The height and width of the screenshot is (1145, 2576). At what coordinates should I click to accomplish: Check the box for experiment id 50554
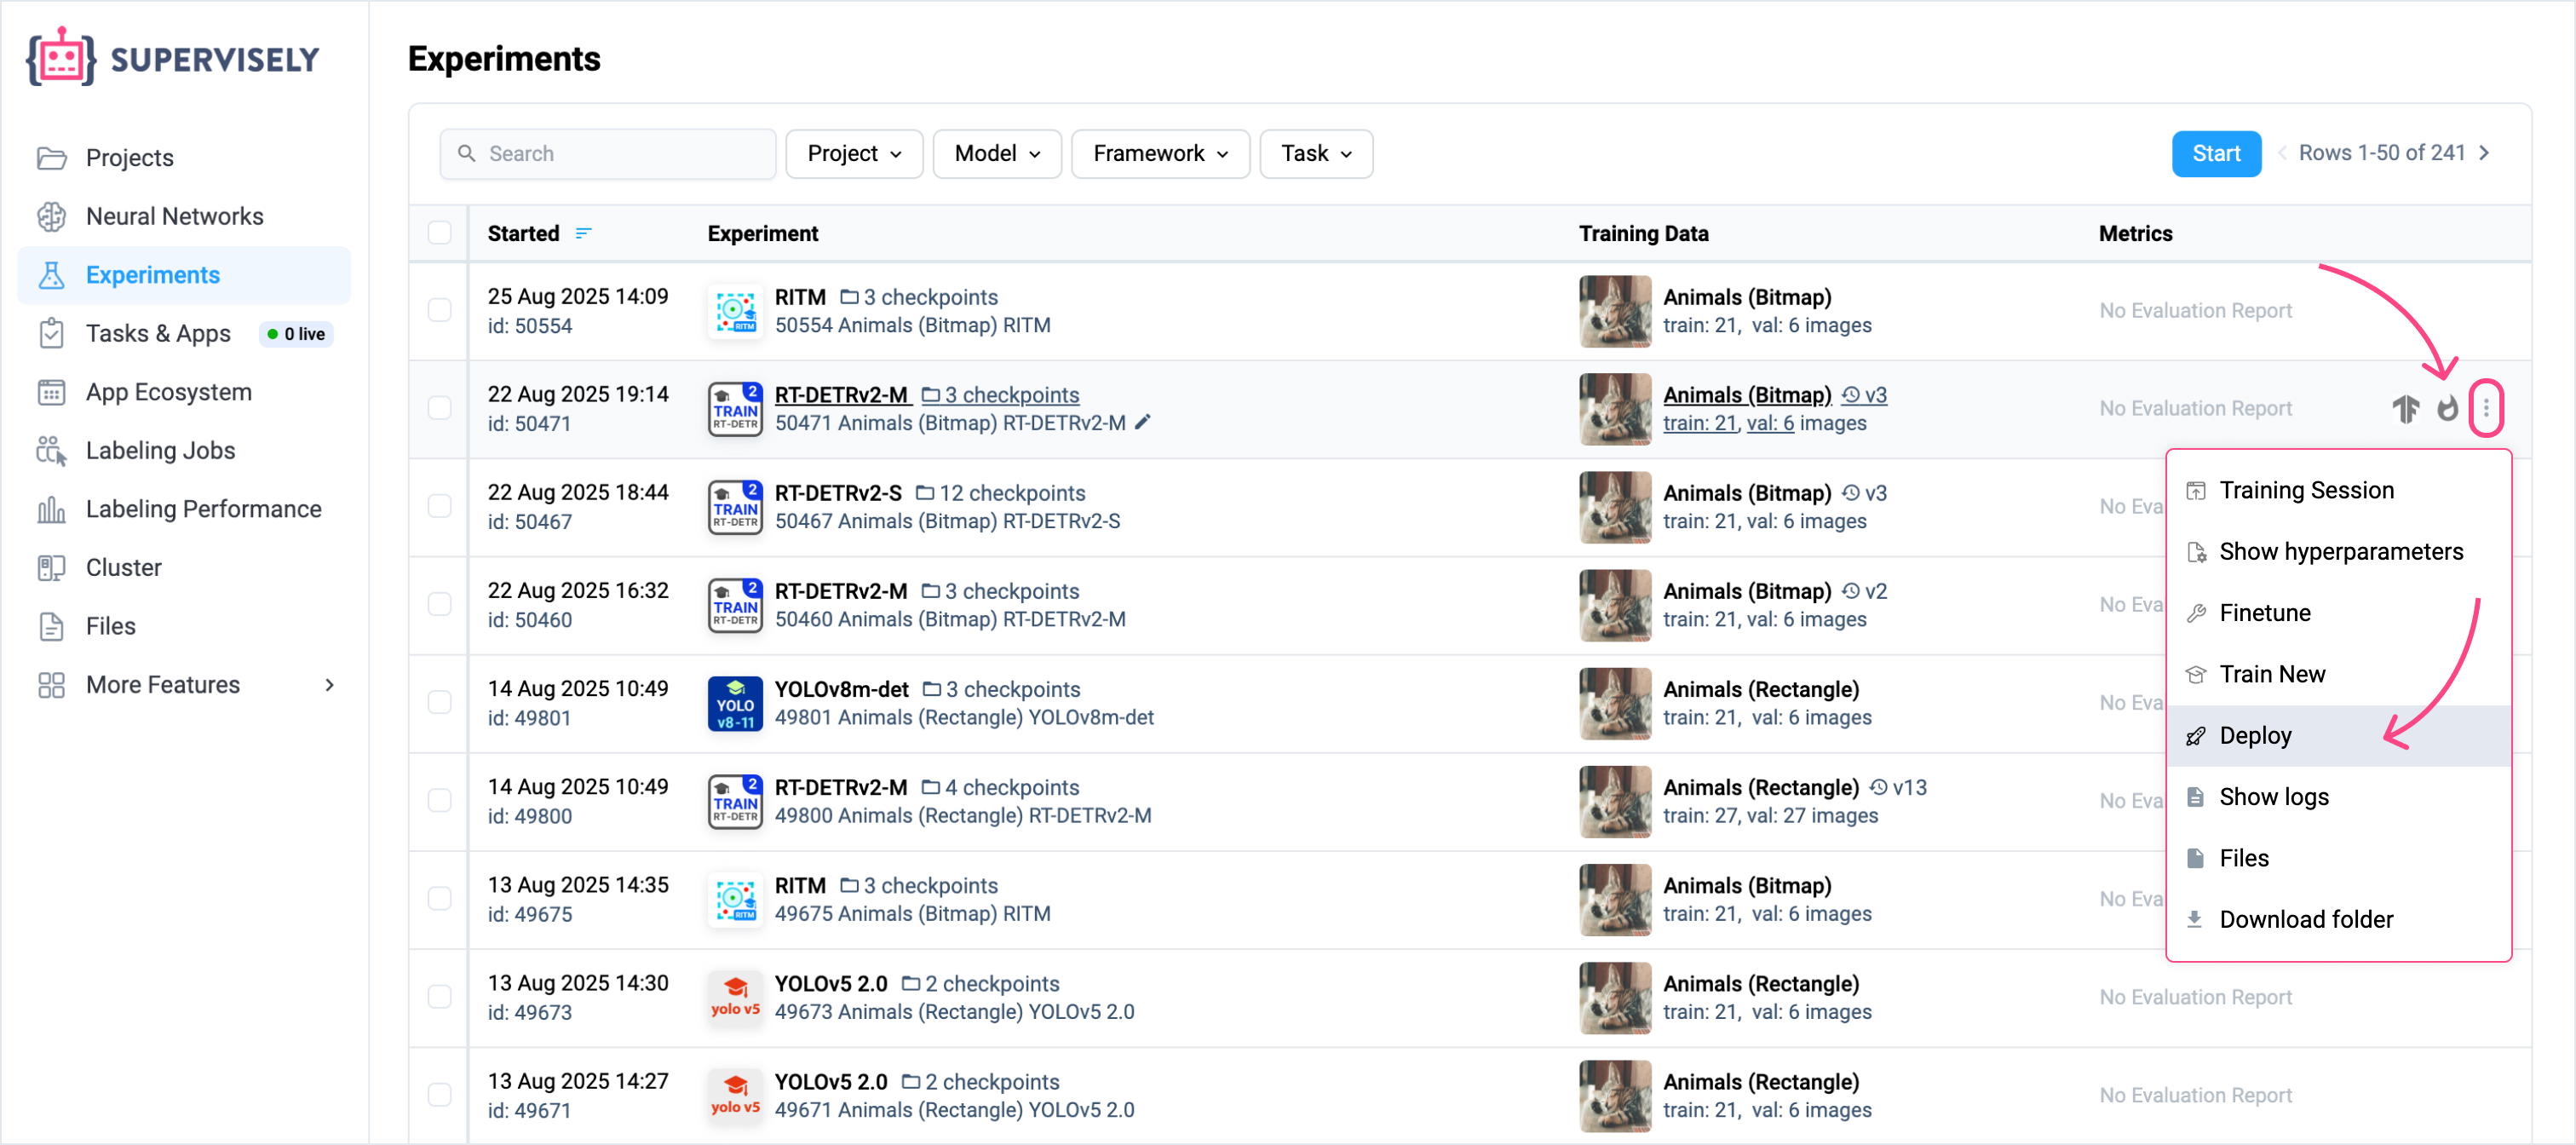pyautogui.click(x=439, y=310)
